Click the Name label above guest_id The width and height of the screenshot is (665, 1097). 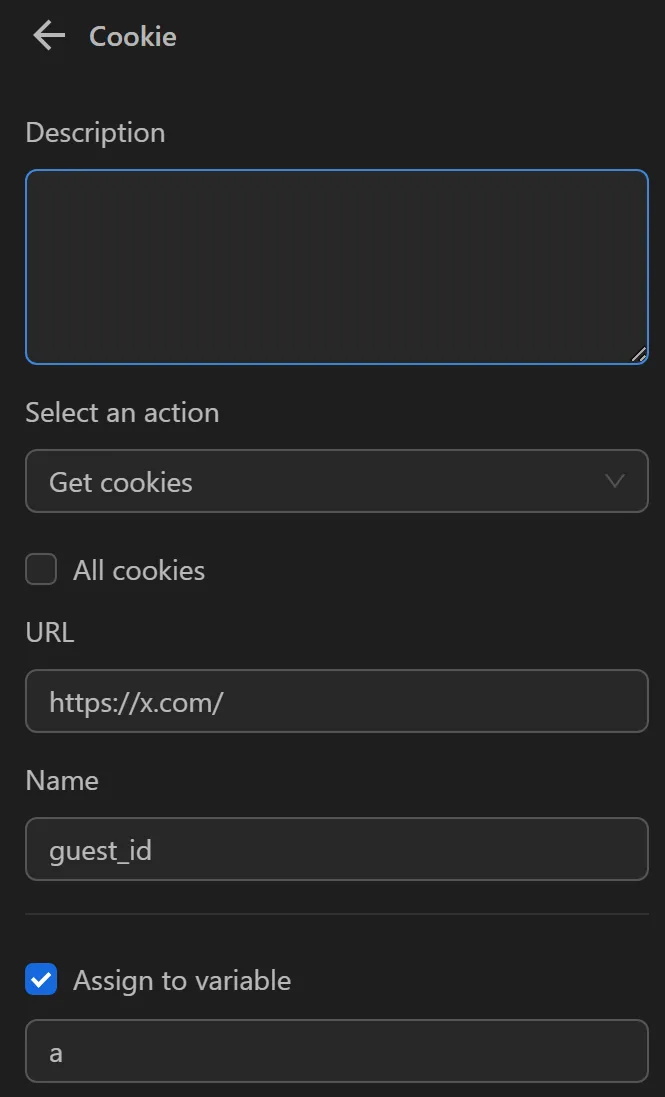pos(62,780)
